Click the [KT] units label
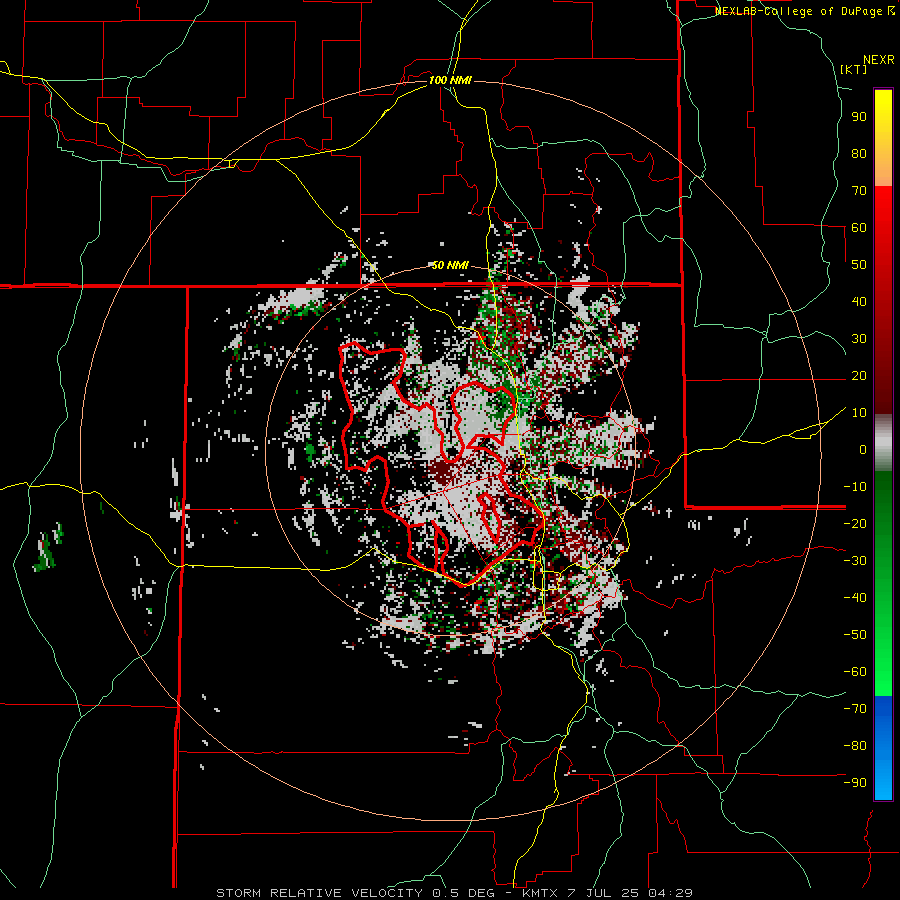The height and width of the screenshot is (900, 900). (854, 69)
